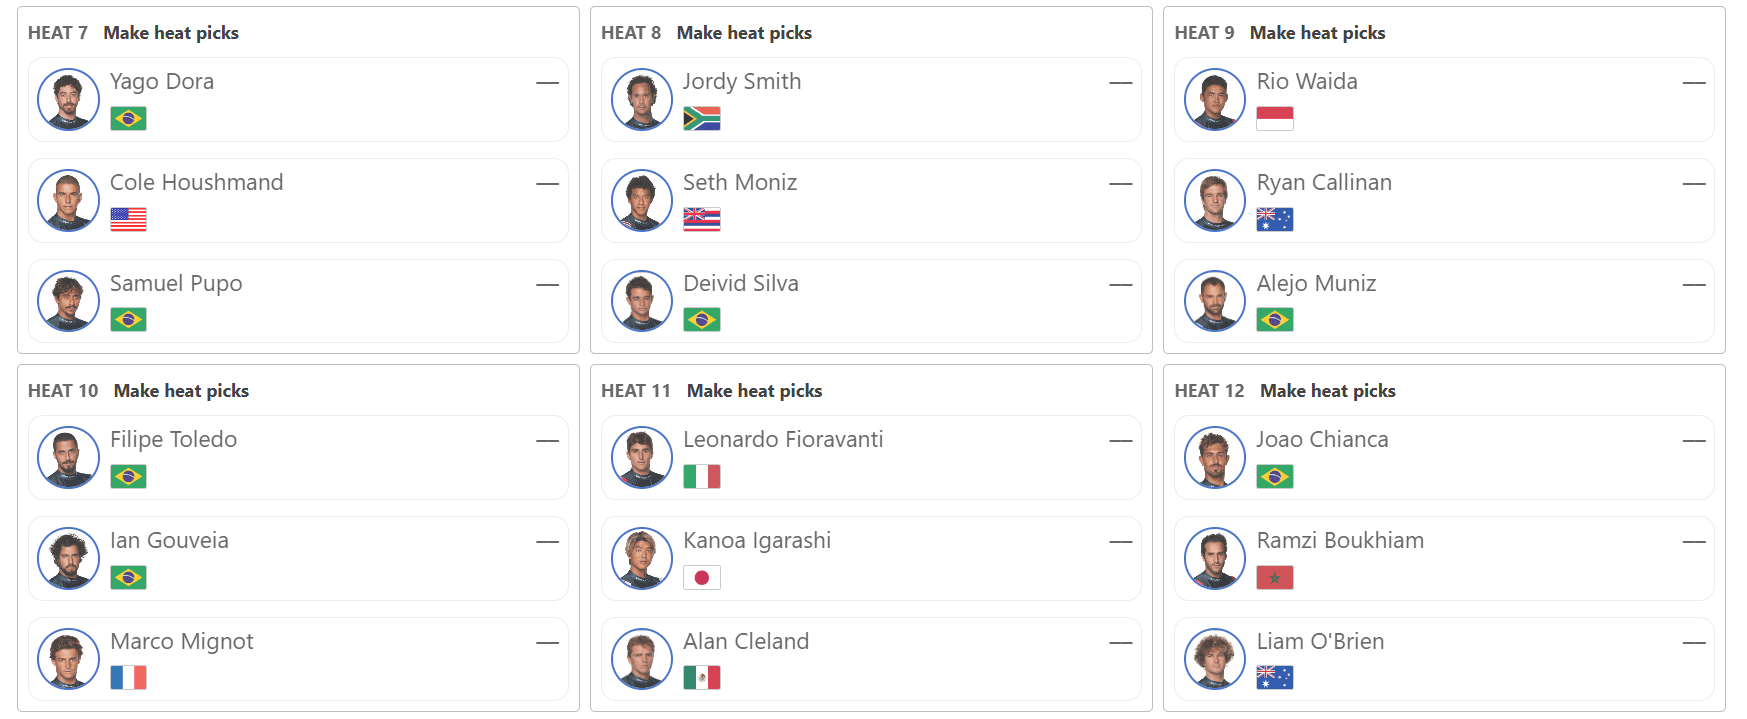Click Jordy Smith's South Africa flag icon
This screenshot has height=719, width=1747.
[701, 118]
